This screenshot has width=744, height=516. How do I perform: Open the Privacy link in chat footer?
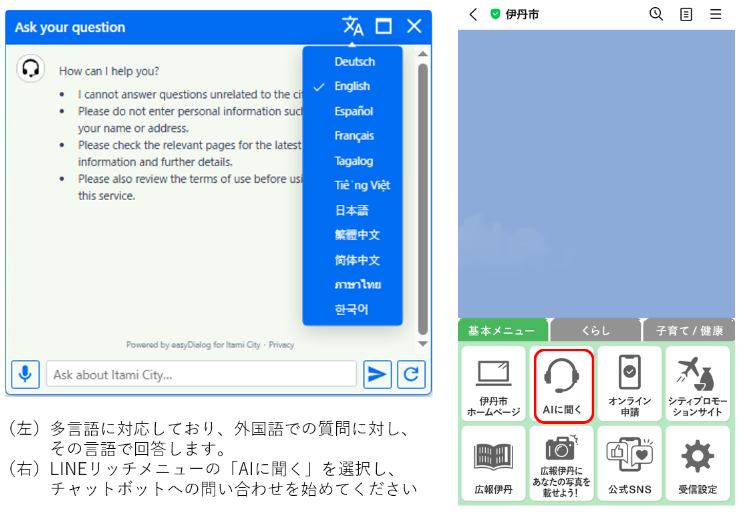pos(281,345)
